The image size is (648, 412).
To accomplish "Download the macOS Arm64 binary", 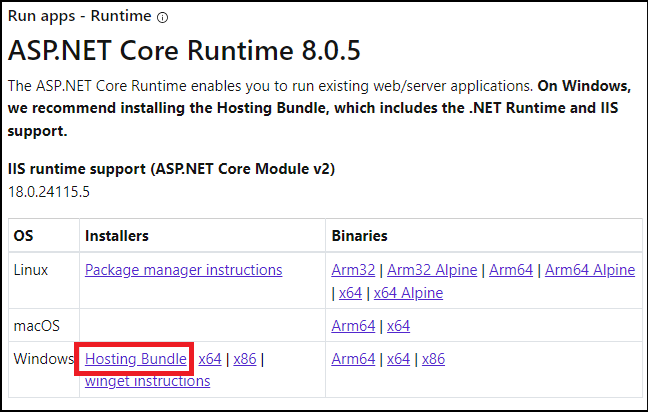I will (x=354, y=326).
